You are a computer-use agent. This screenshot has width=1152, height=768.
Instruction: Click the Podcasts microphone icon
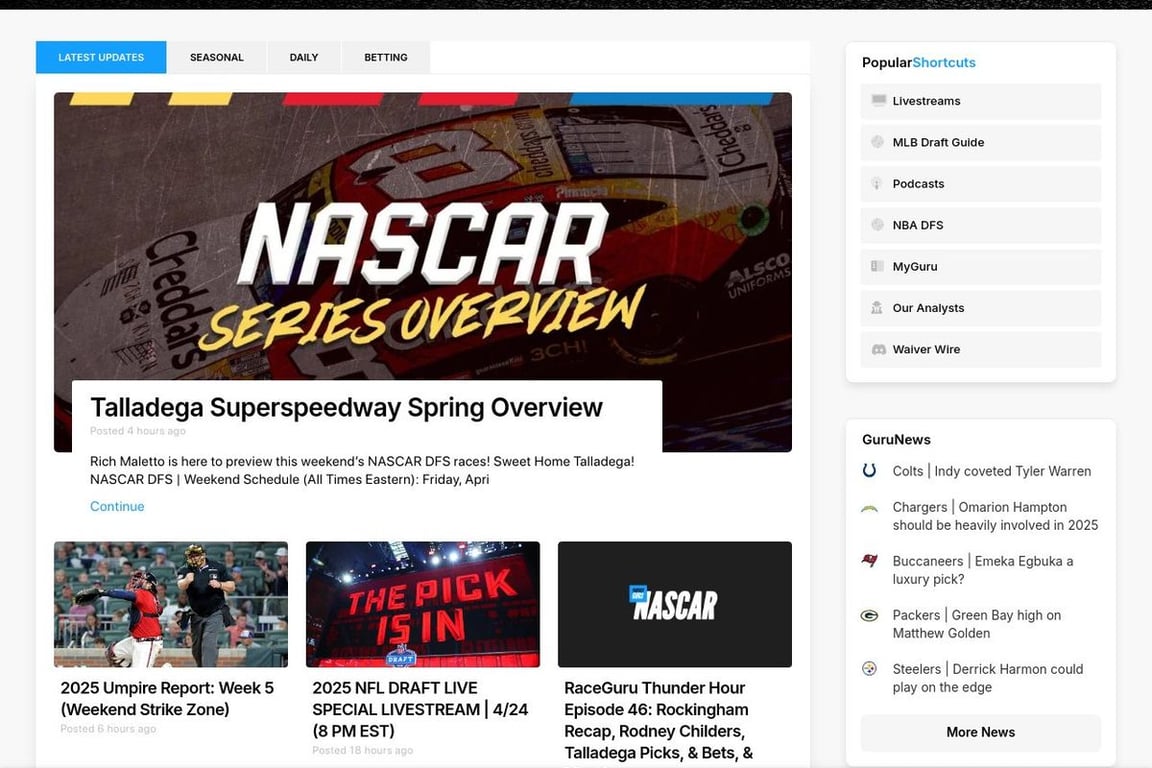click(x=876, y=184)
